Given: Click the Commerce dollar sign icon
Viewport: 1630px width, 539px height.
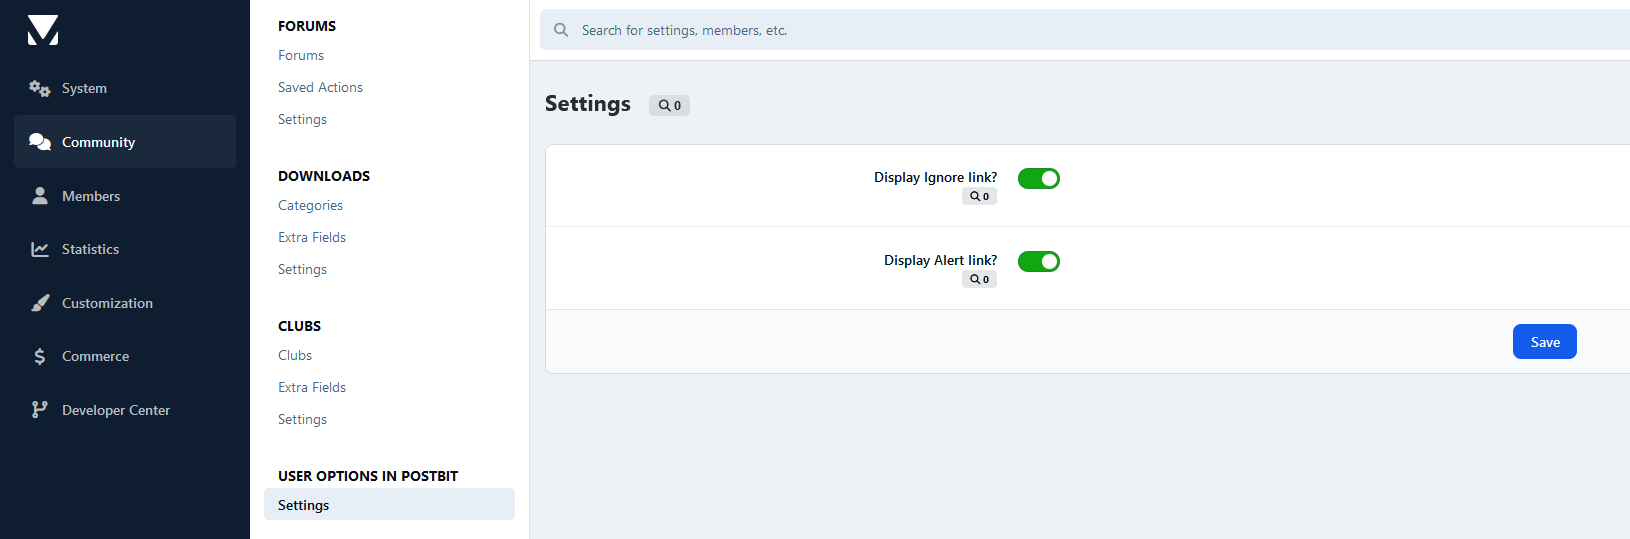Looking at the screenshot, I should (40, 356).
